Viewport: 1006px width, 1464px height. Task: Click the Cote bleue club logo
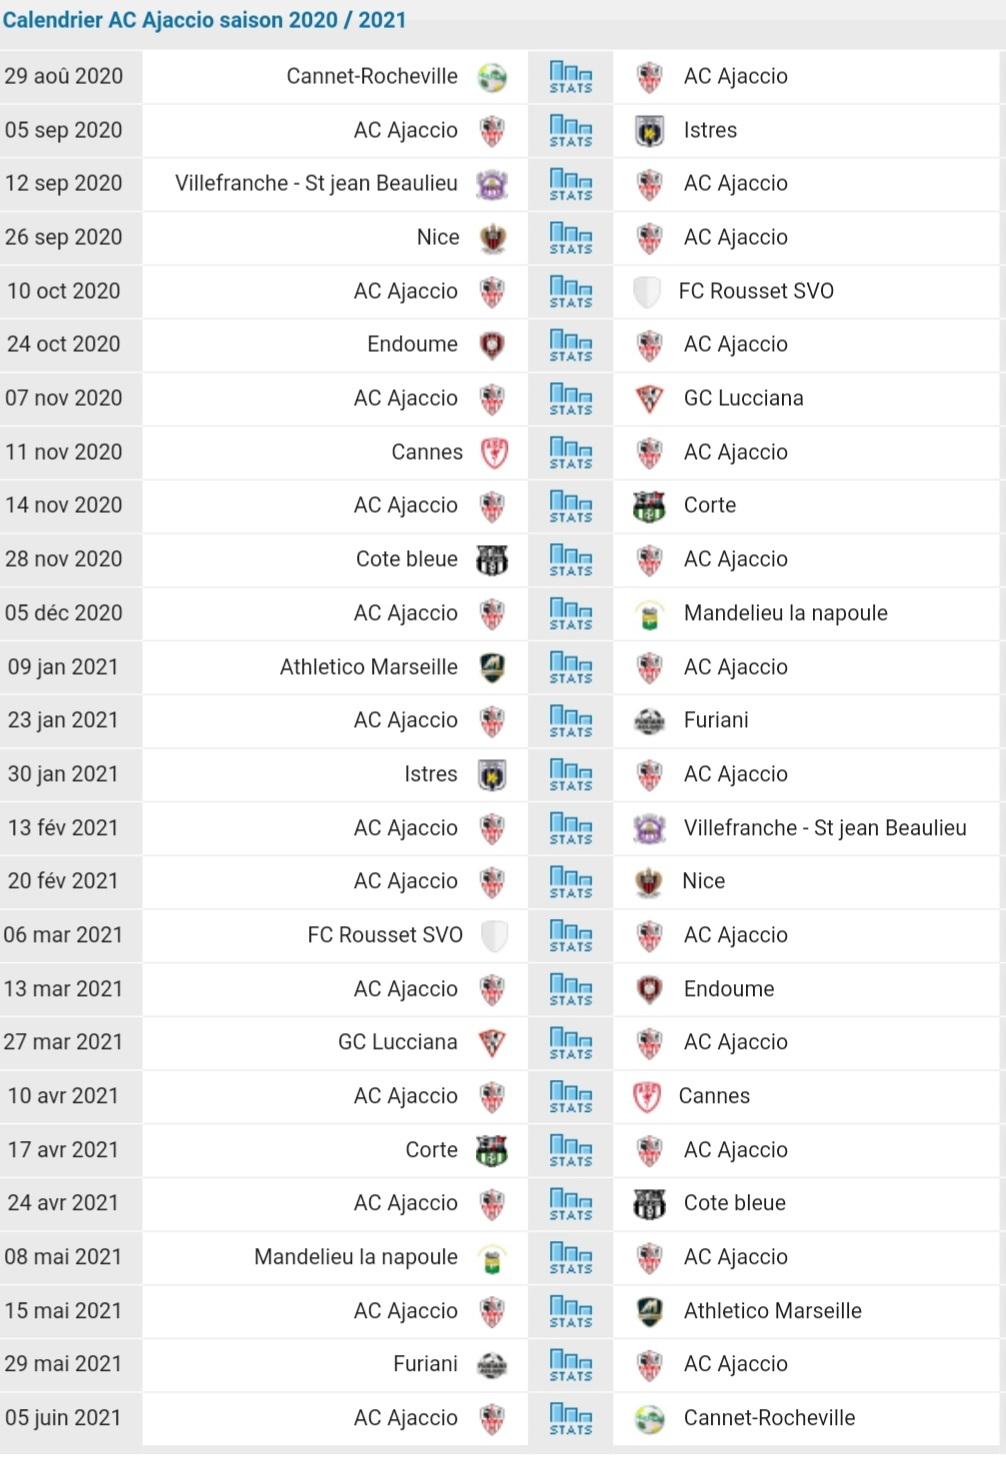tap(491, 559)
